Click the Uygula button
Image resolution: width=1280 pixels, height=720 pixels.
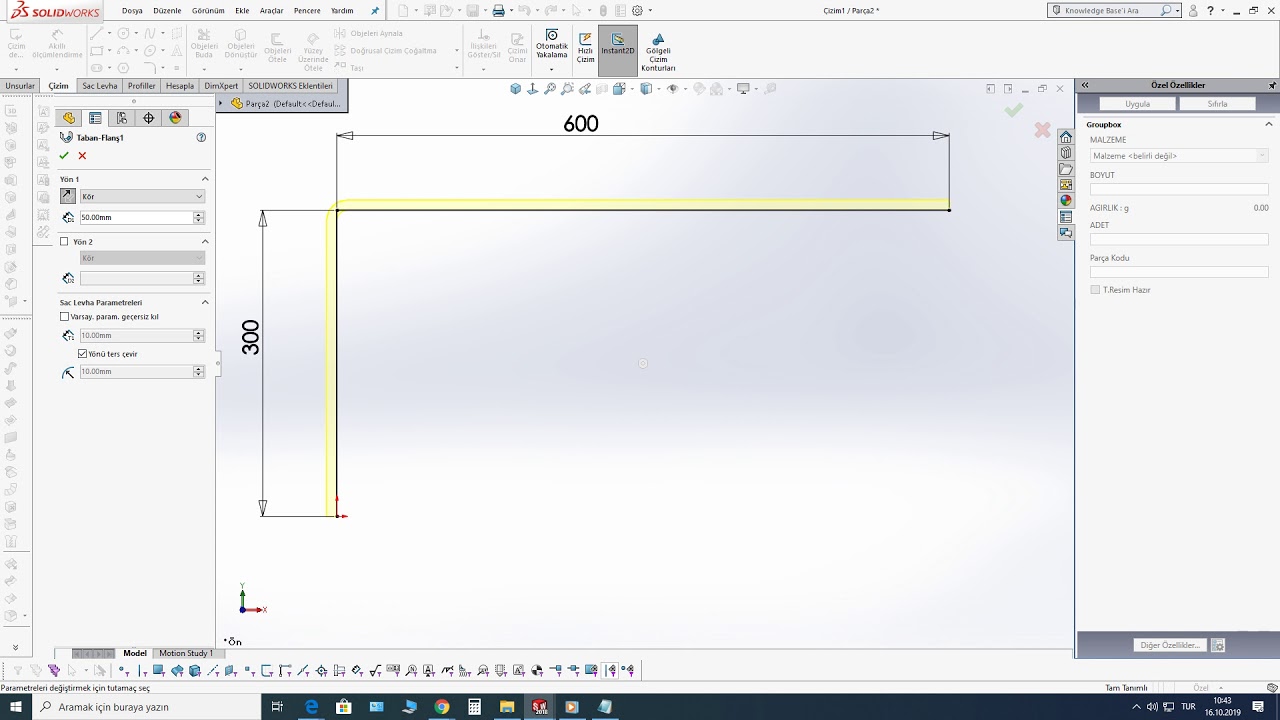pyautogui.click(x=1138, y=104)
